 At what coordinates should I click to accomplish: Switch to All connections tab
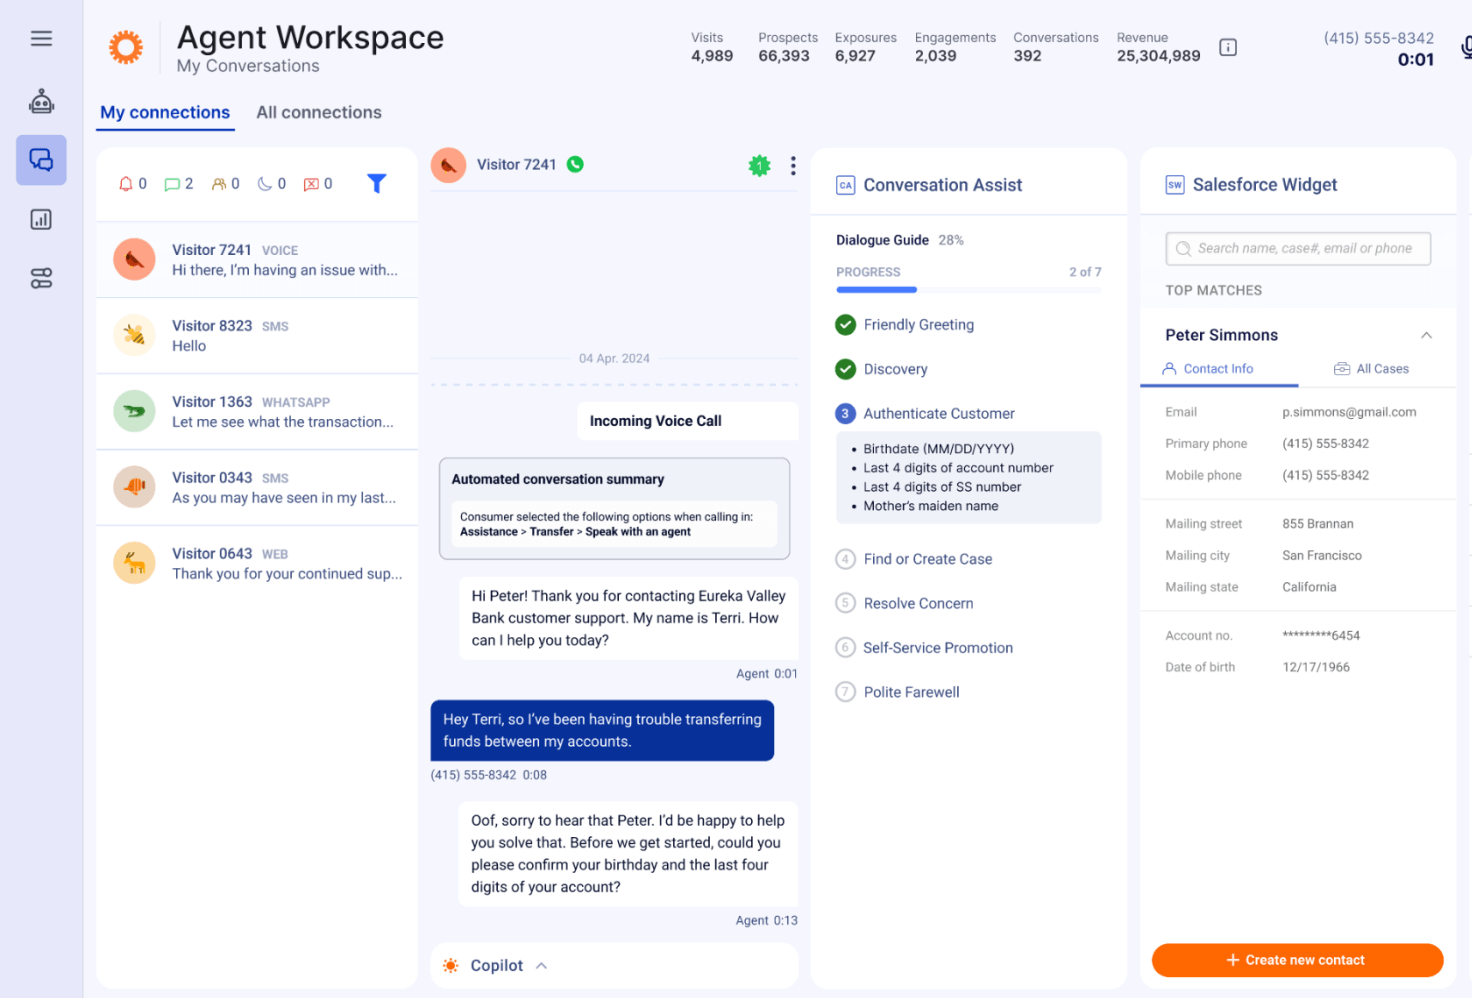click(319, 113)
